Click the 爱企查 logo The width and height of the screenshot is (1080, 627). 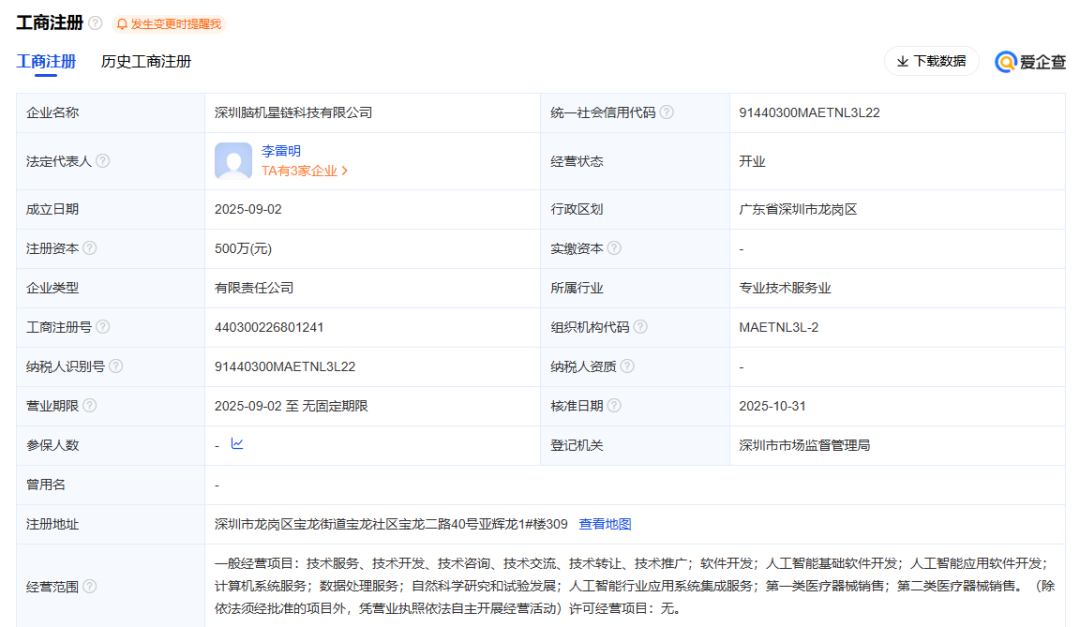[1028, 61]
